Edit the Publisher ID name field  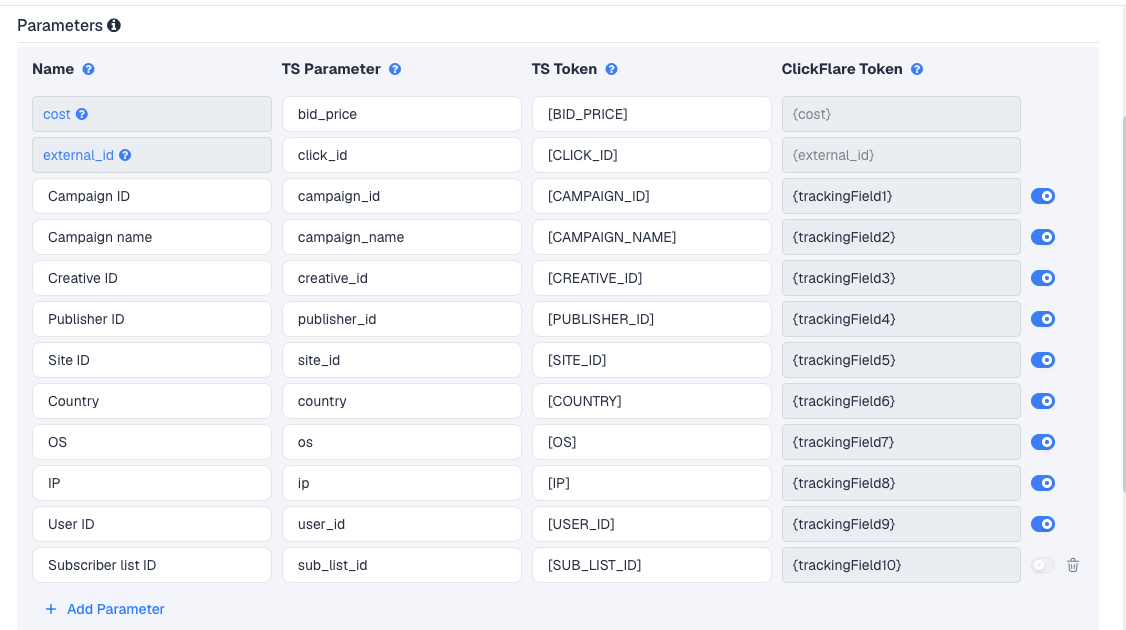pos(152,319)
